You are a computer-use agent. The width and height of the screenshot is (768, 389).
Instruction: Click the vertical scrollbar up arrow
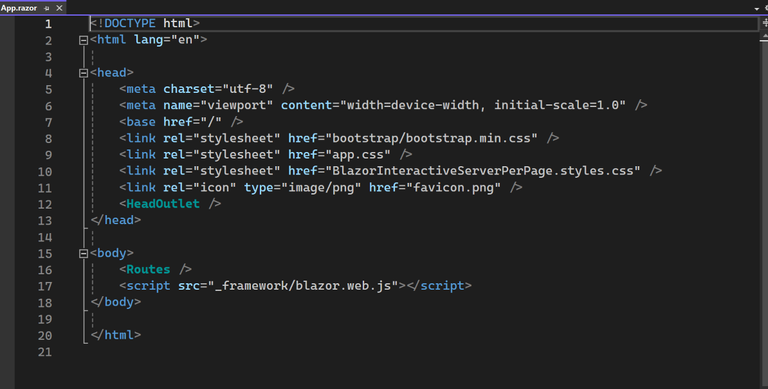pos(765,37)
